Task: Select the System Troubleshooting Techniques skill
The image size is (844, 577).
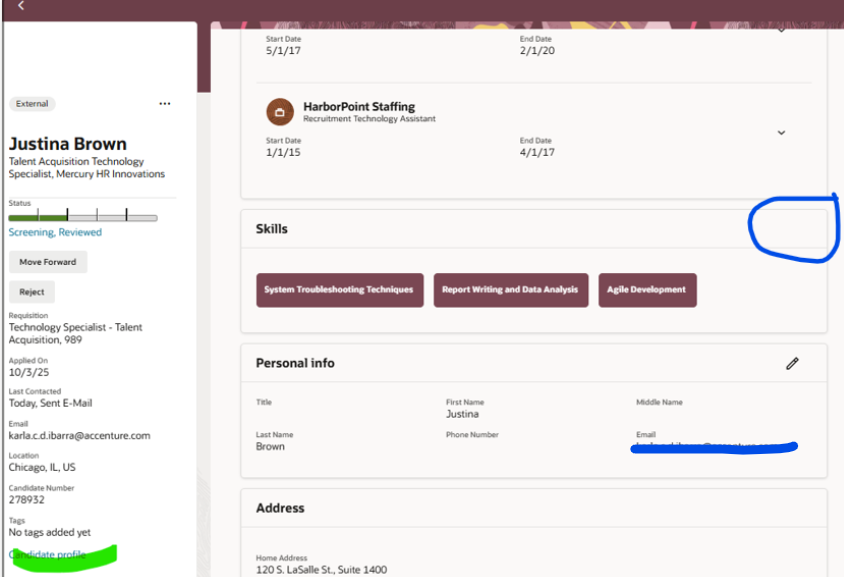Action: click(x=340, y=290)
